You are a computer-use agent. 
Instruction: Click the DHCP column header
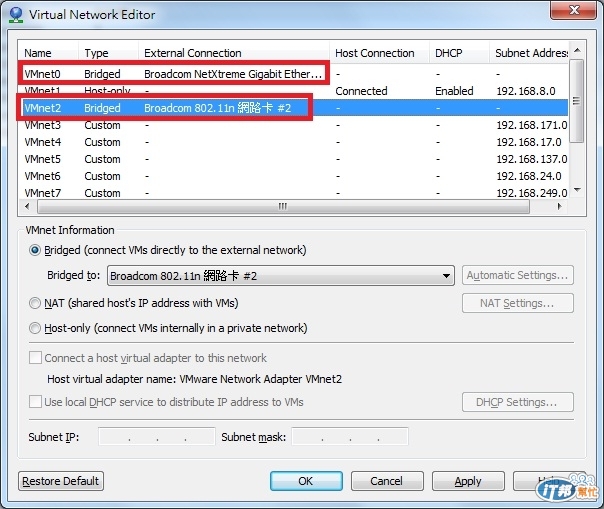pos(459,53)
